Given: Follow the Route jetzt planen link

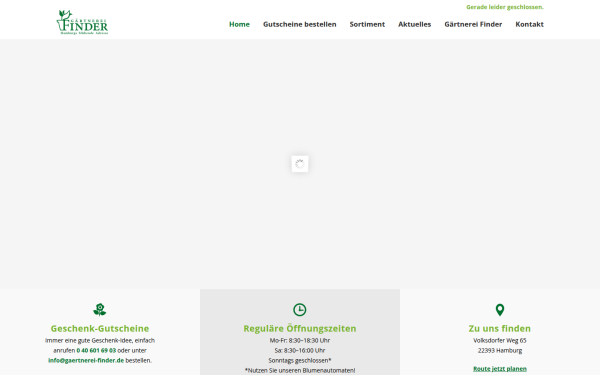Looking at the screenshot, I should point(500,369).
